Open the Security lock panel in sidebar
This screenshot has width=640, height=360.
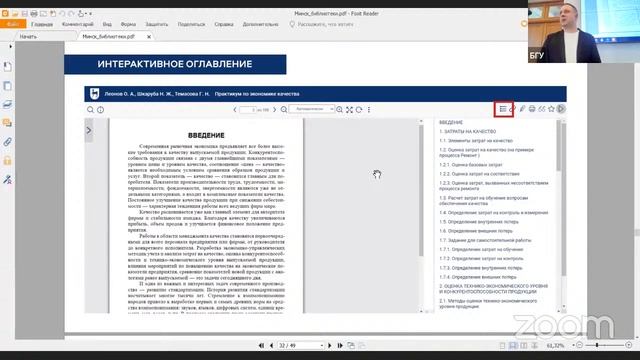7,161
